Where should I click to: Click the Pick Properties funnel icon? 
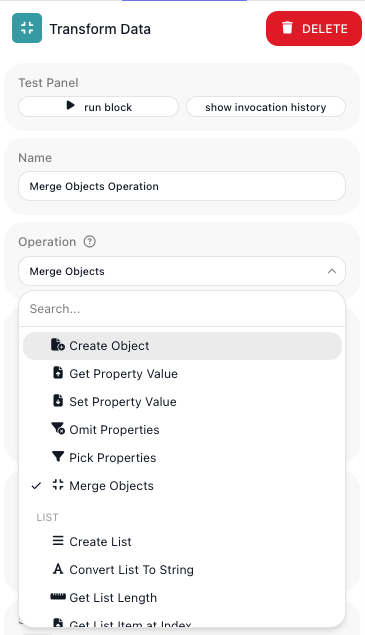[58, 457]
